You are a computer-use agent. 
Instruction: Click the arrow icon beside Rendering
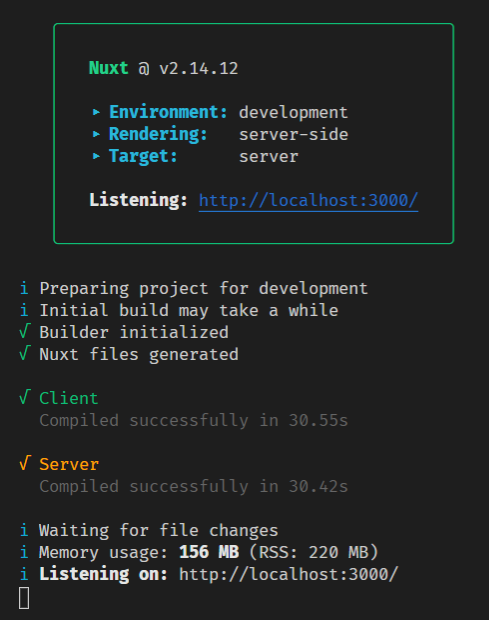click(96, 134)
